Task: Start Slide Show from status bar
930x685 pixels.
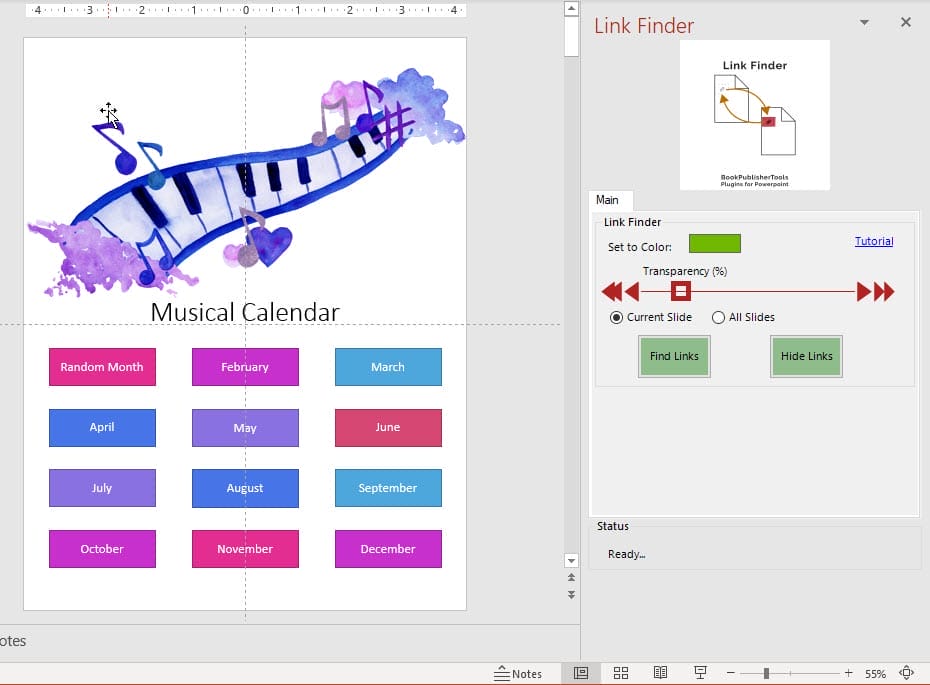Action: 701,673
